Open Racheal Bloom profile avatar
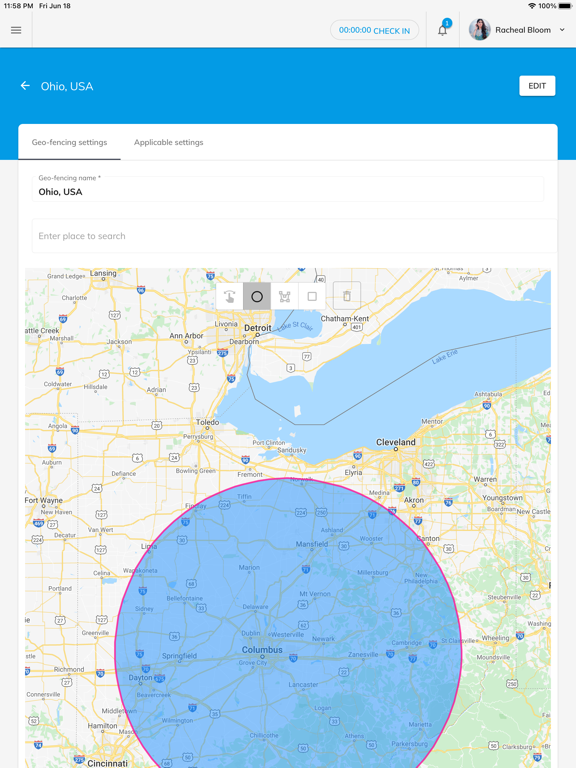The width and height of the screenshot is (576, 768). [x=480, y=30]
